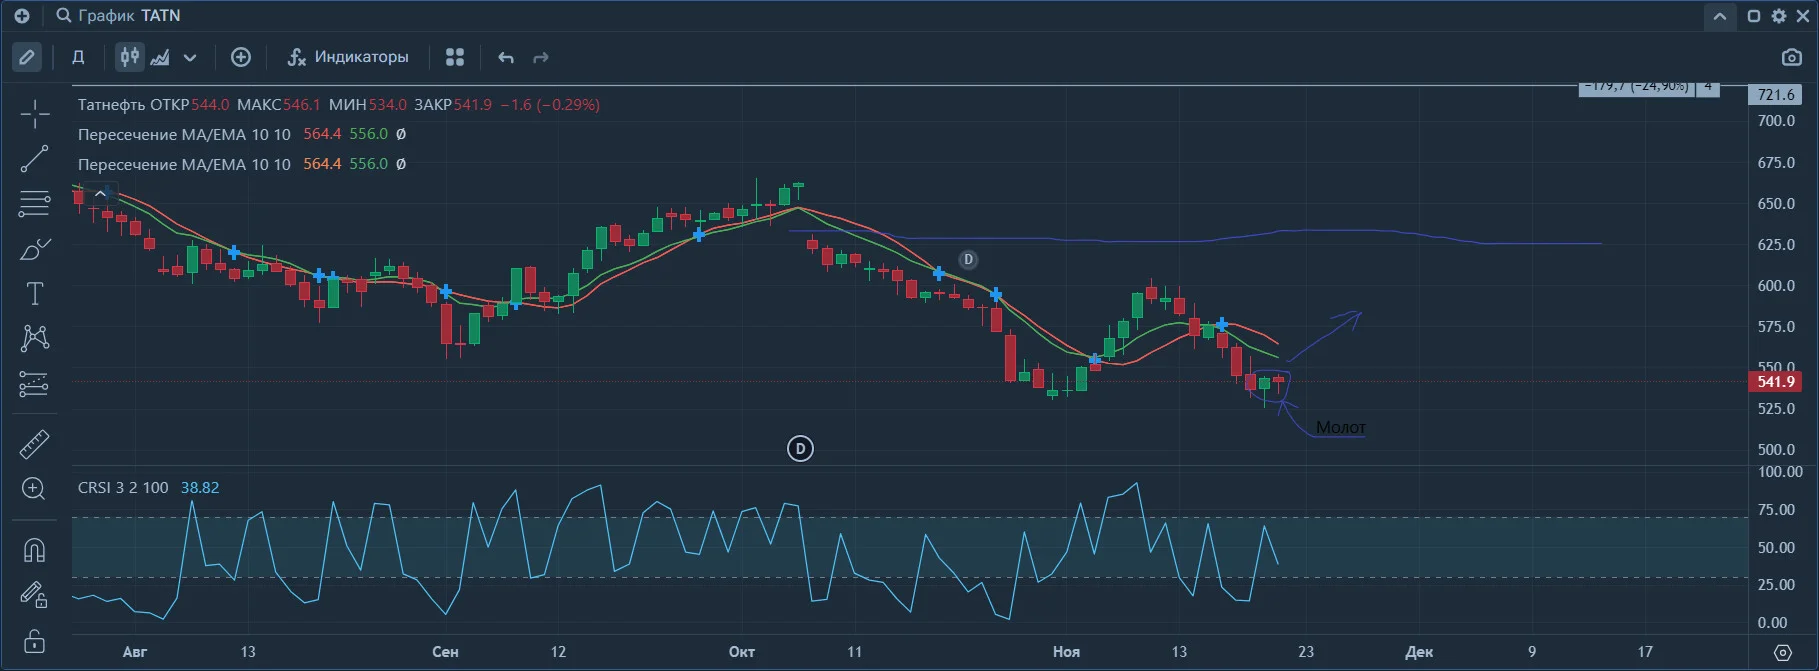Select the forecast and measurement lines tool
Image resolution: width=1819 pixels, height=671 pixels.
(35, 384)
